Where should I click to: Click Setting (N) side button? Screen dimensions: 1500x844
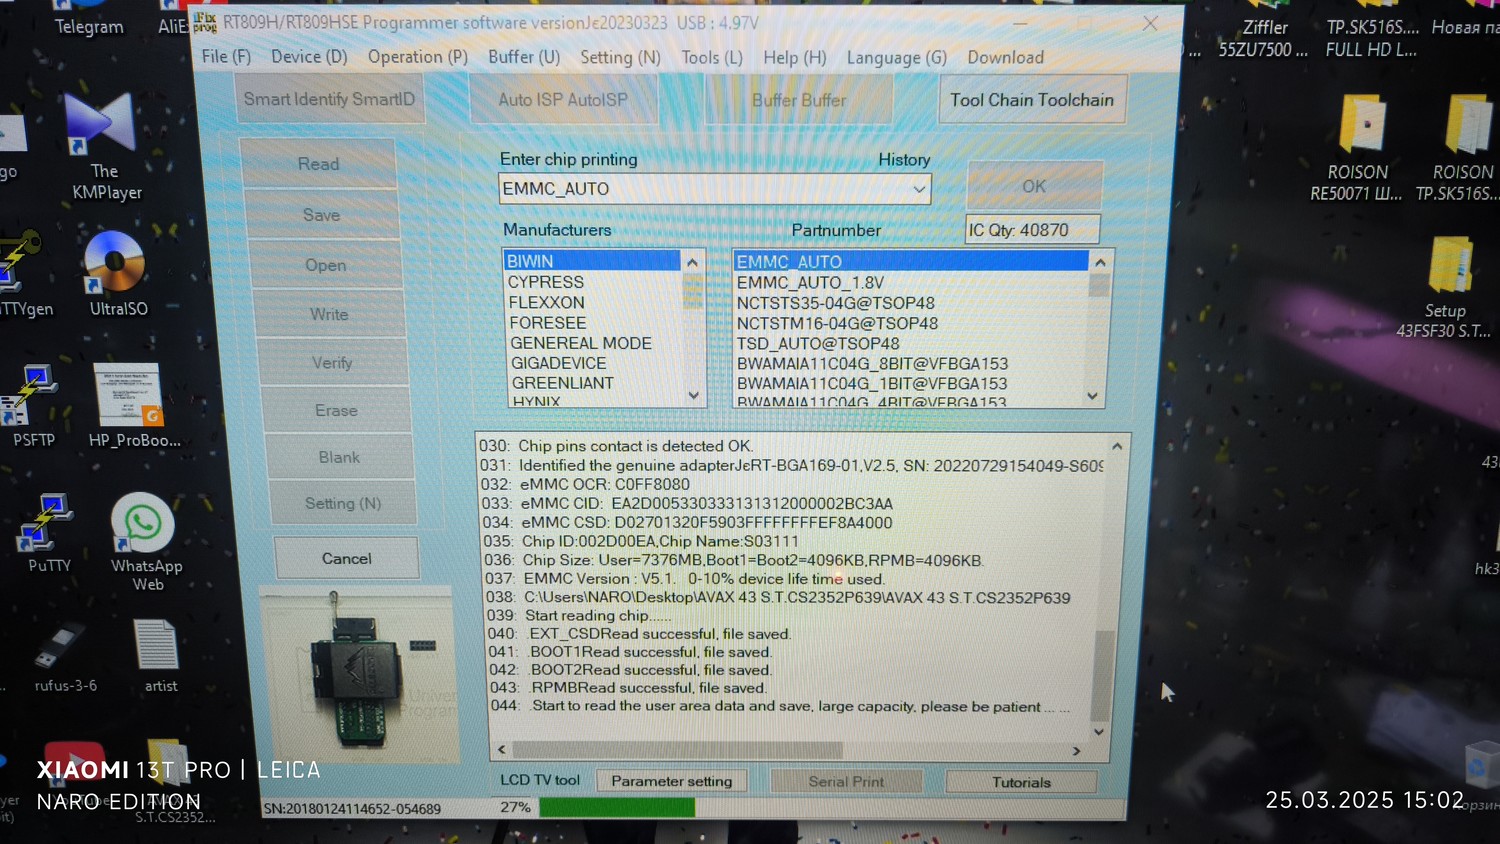pyautogui.click(x=343, y=502)
